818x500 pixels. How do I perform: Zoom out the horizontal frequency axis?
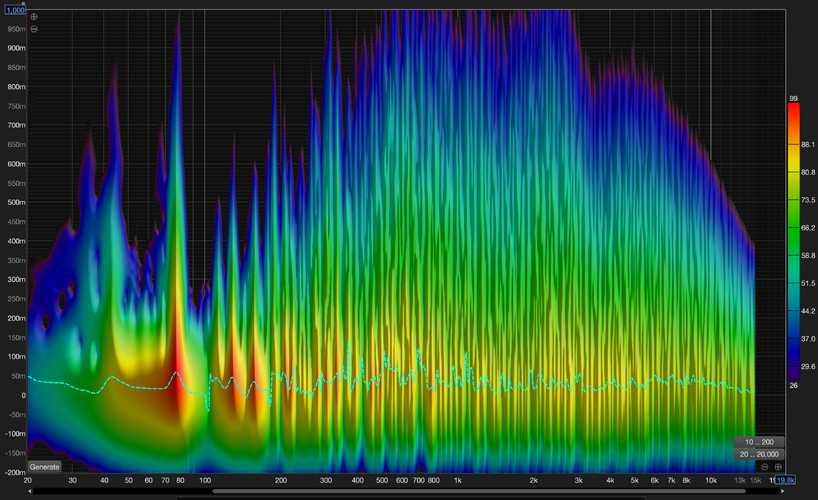765,467
